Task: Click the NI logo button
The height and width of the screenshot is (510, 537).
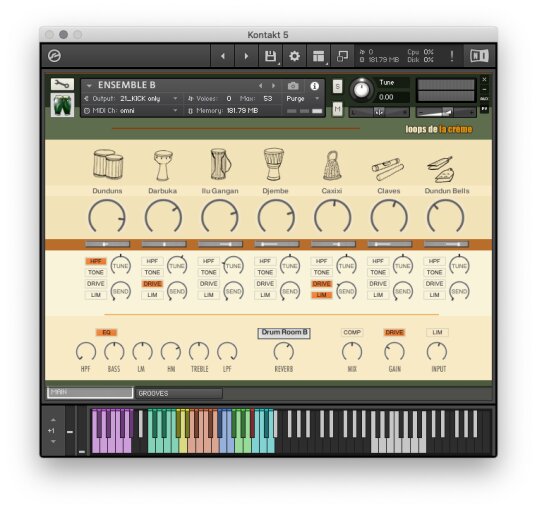Action: pyautogui.click(x=479, y=56)
